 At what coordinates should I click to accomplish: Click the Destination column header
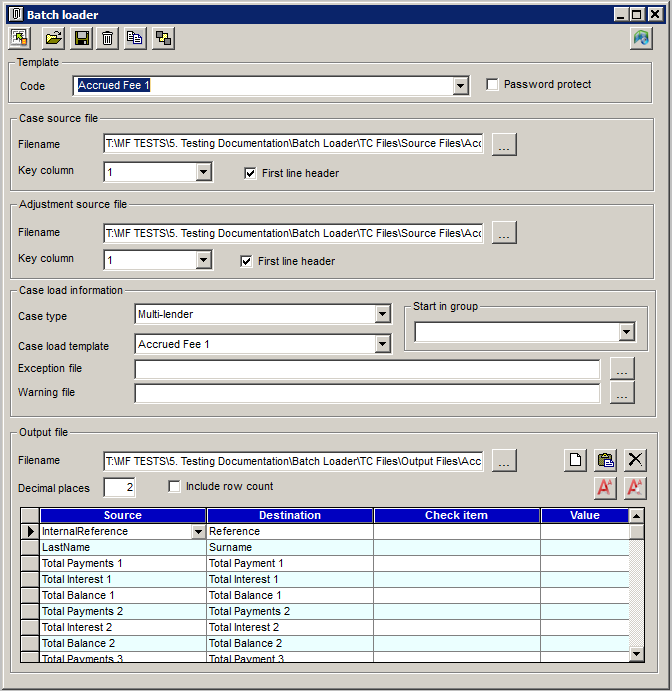[x=290, y=515]
